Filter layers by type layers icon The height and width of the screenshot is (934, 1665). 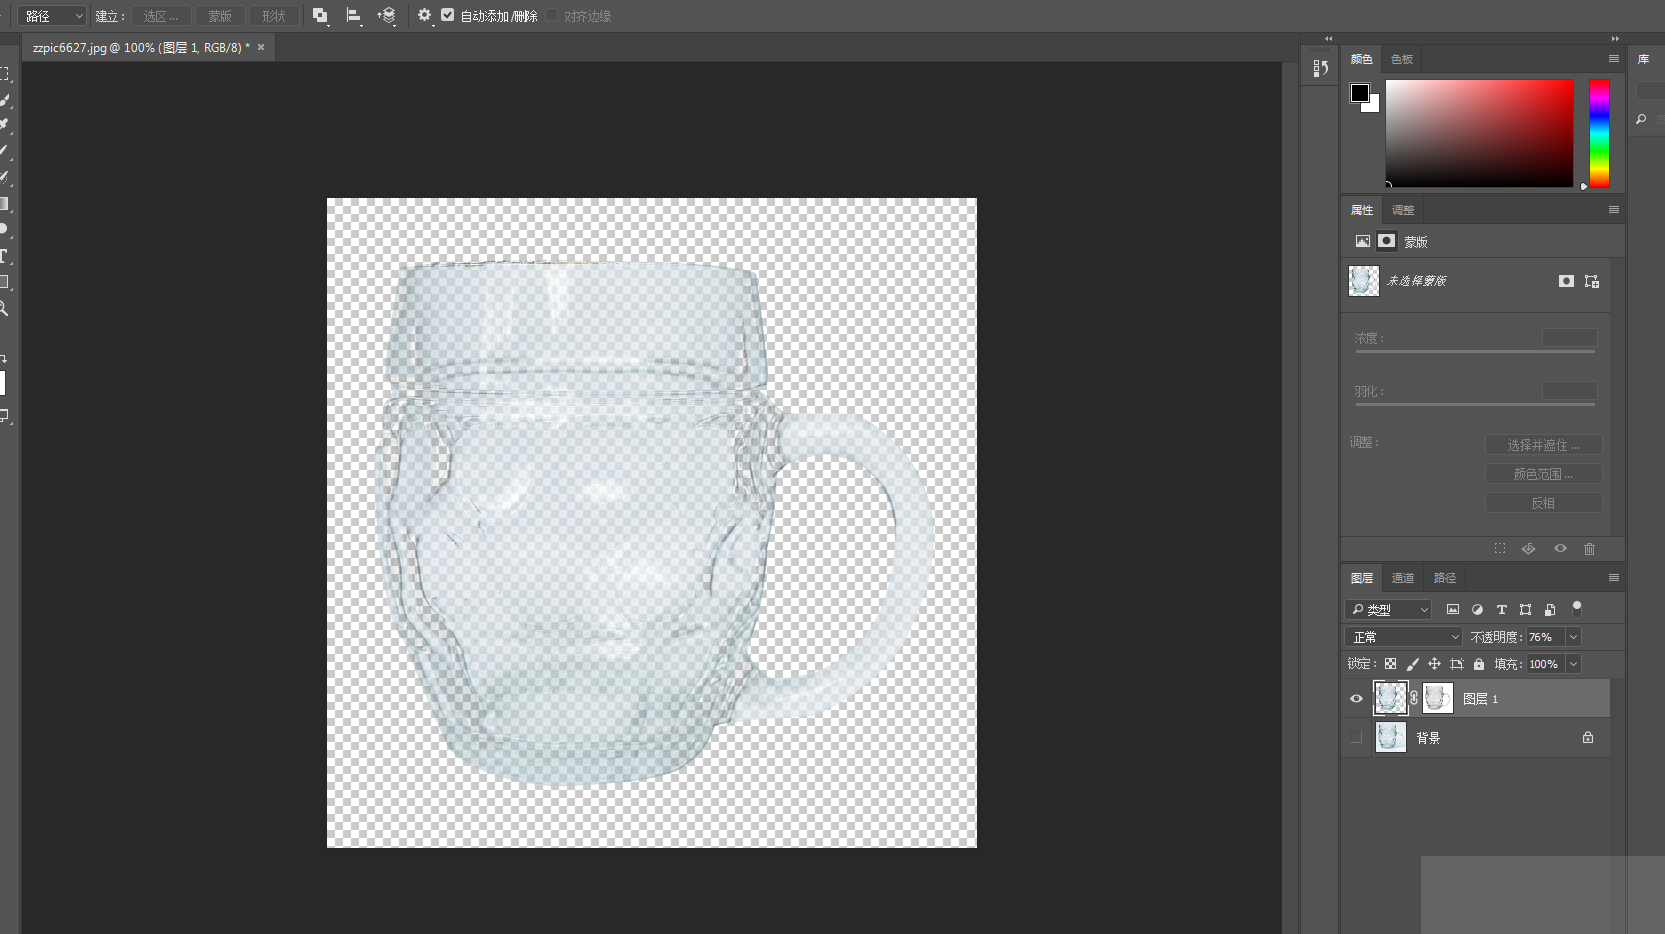click(x=1501, y=609)
